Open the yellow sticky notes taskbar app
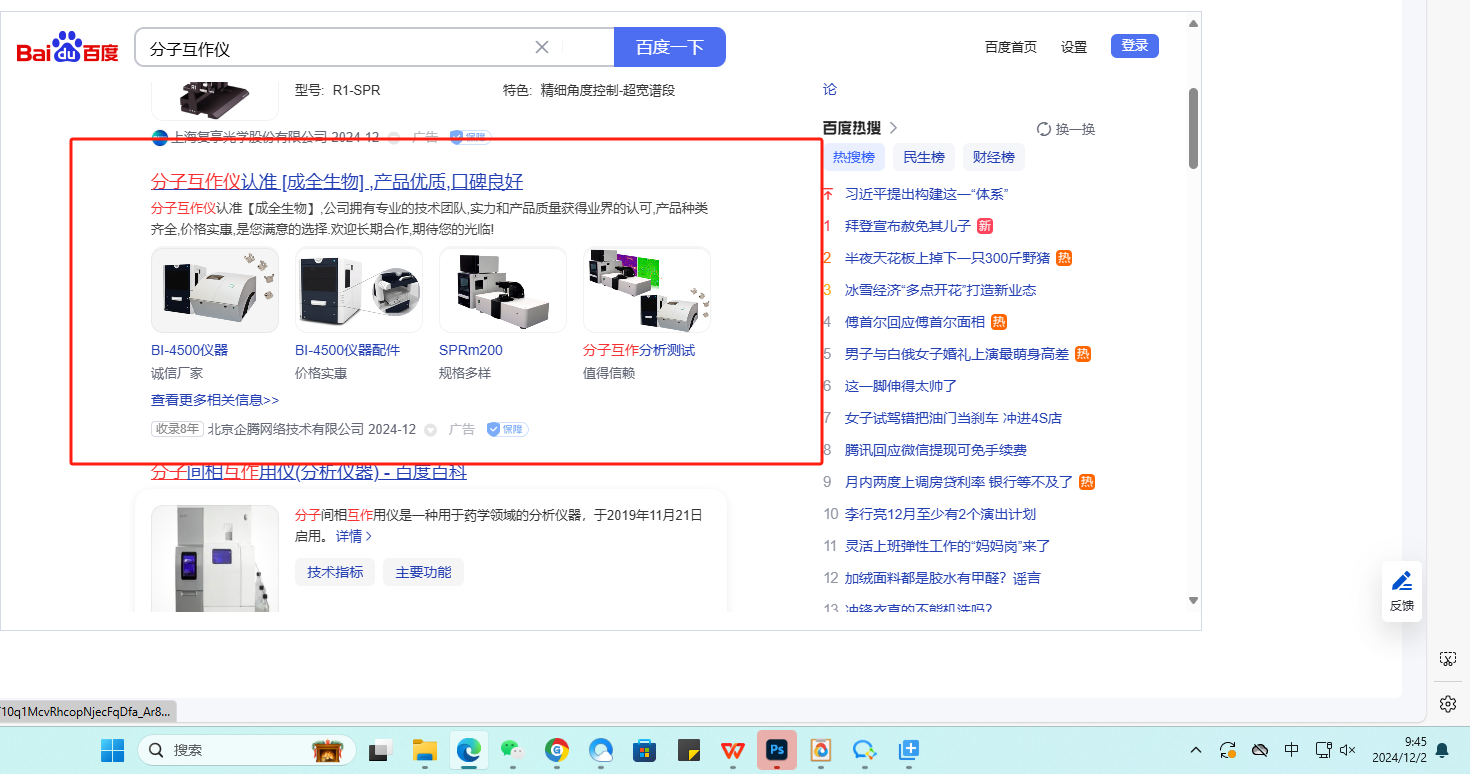This screenshot has width=1470, height=774. click(x=689, y=750)
